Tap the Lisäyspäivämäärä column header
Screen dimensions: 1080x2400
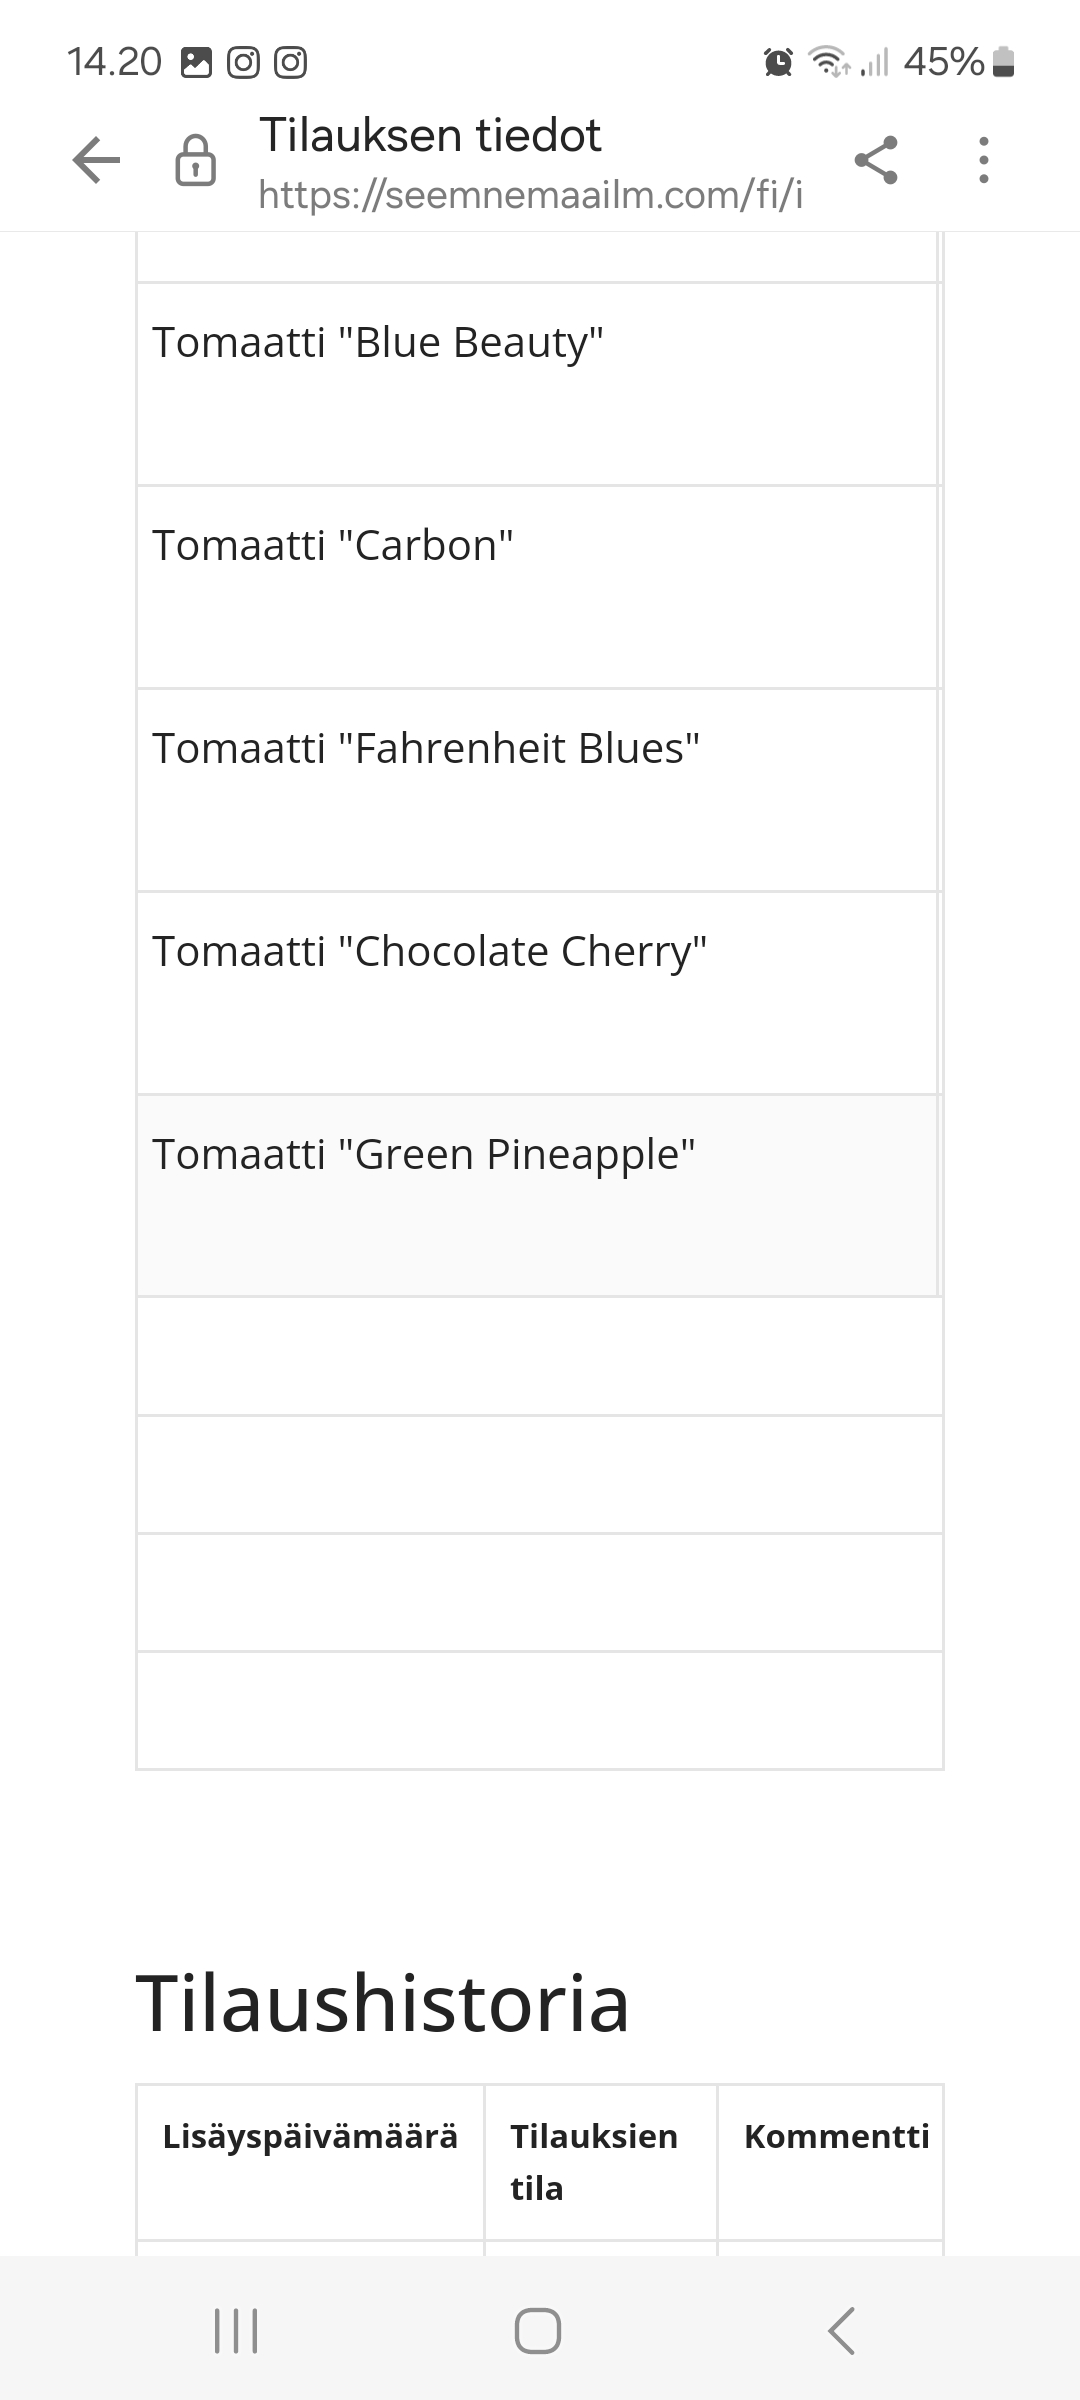(310, 2136)
